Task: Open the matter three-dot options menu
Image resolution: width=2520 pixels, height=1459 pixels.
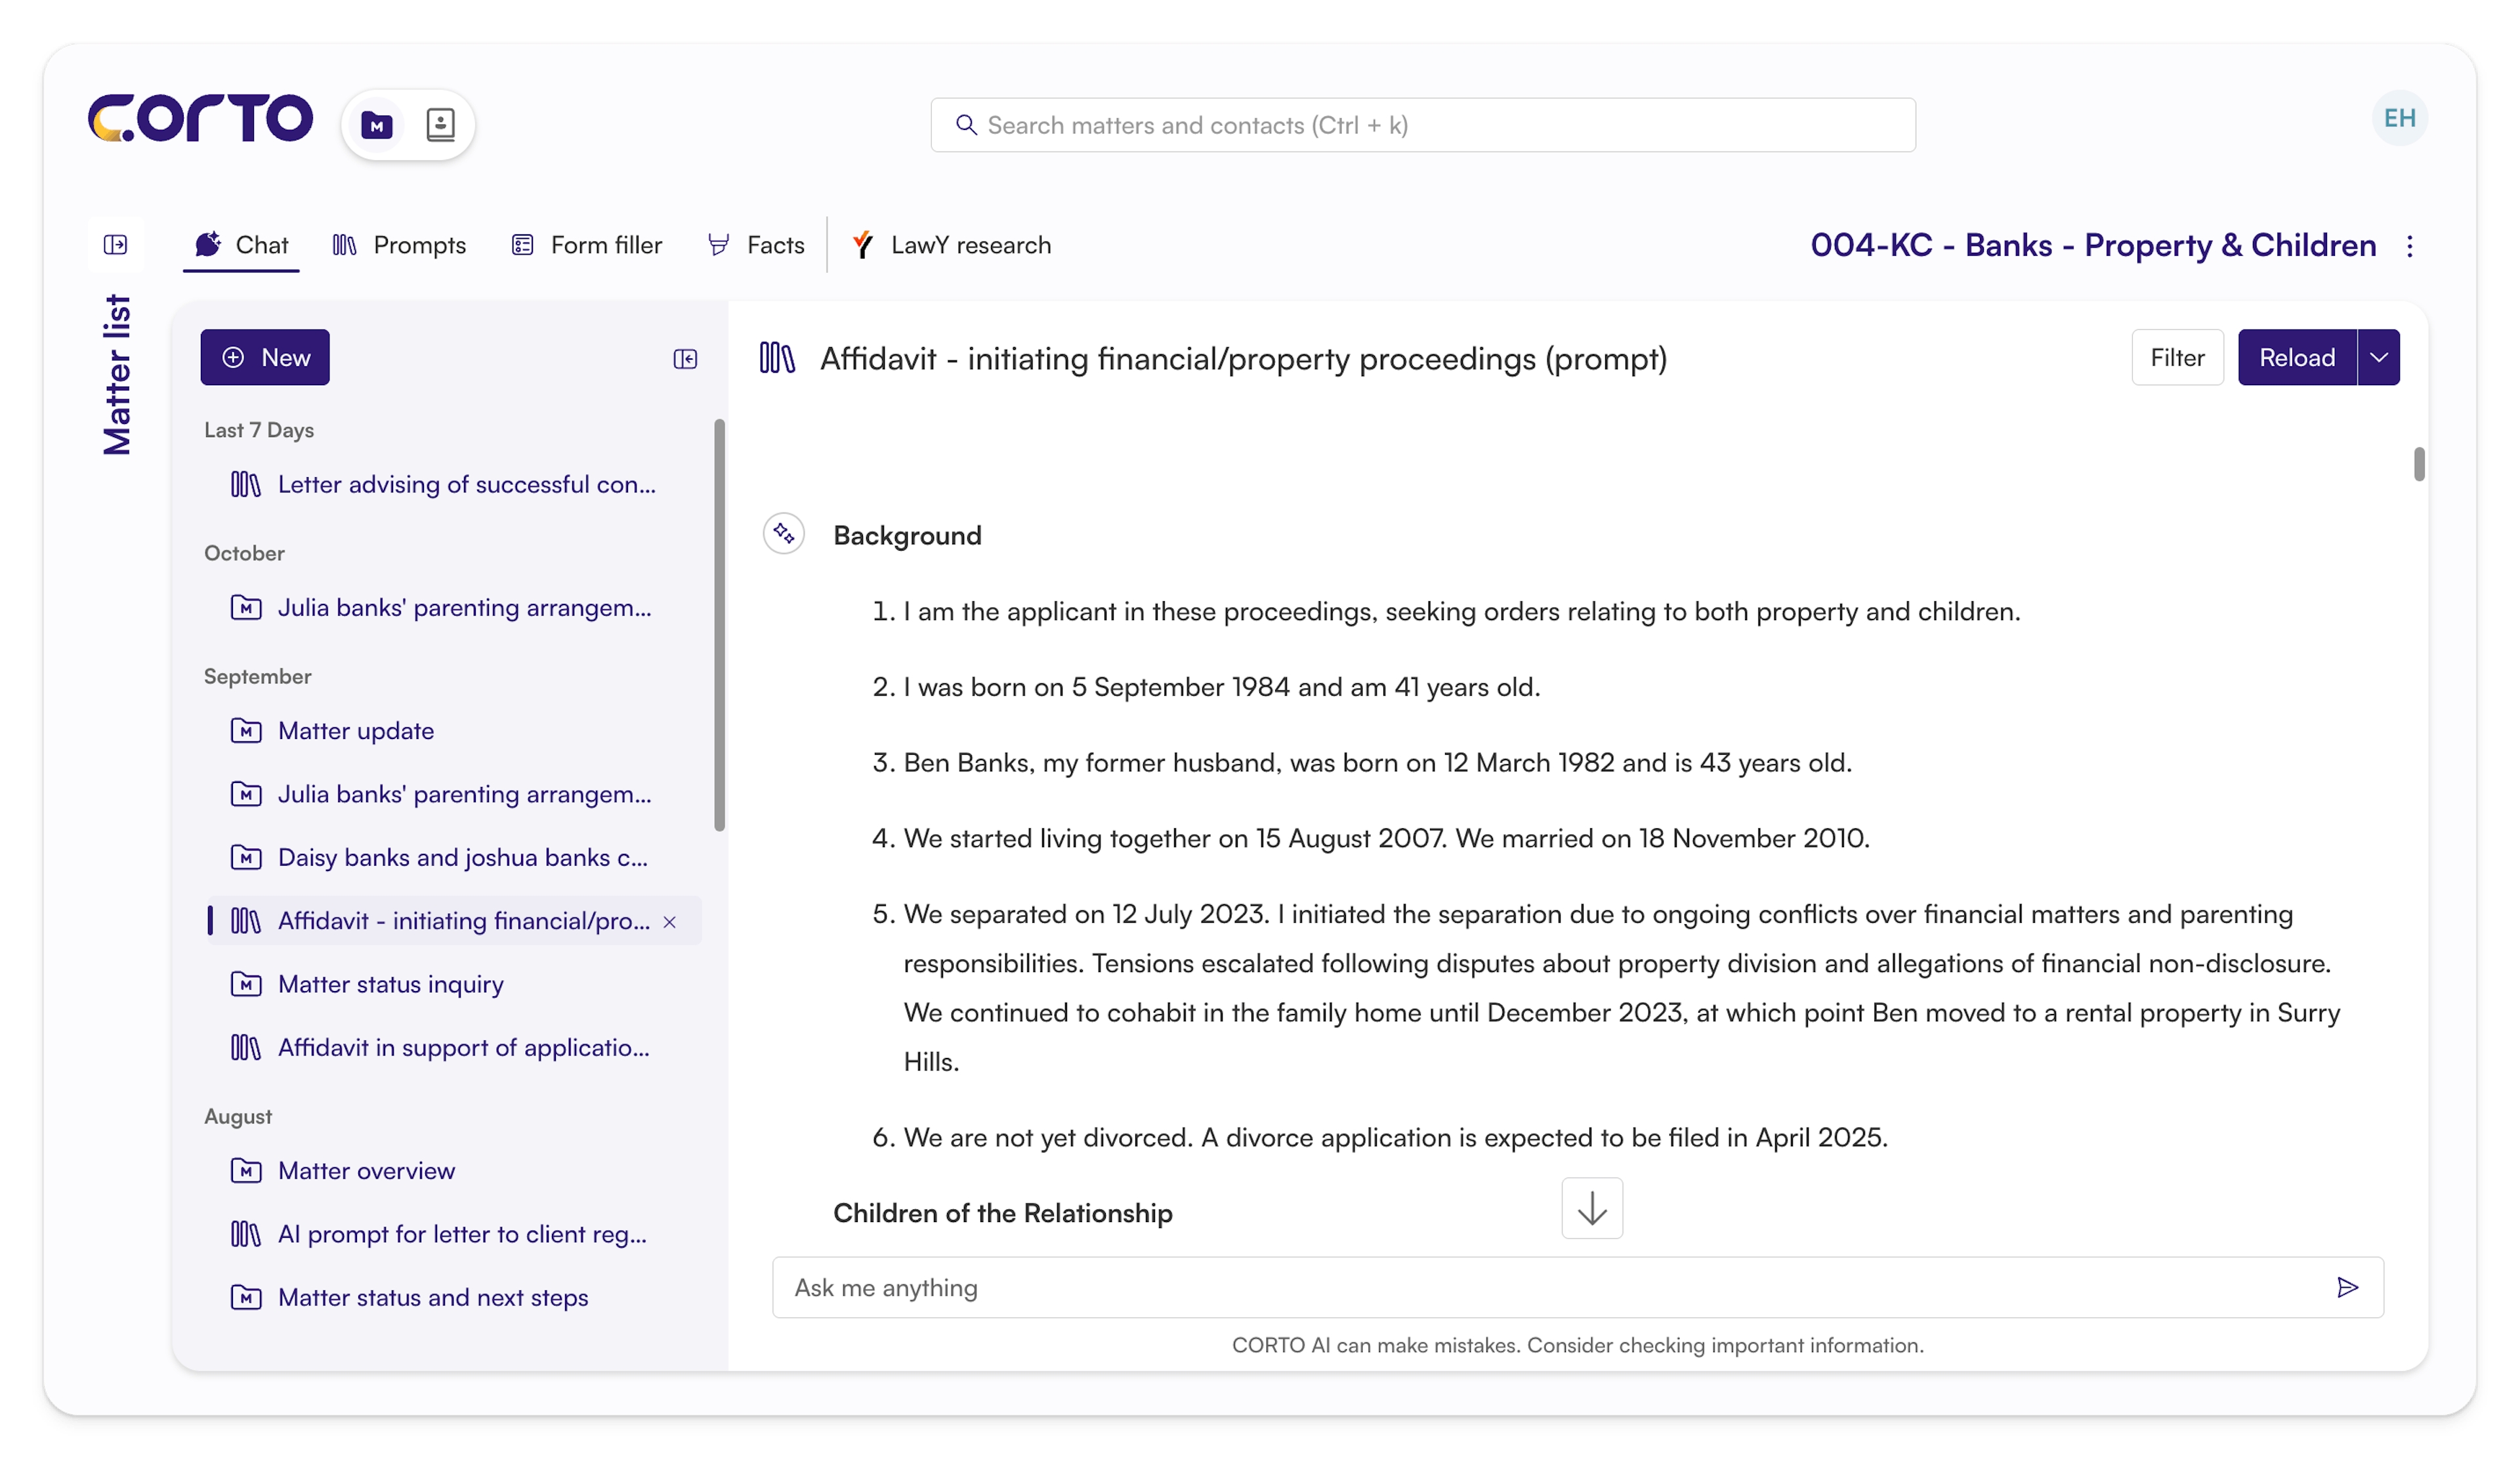Action: tap(2410, 246)
